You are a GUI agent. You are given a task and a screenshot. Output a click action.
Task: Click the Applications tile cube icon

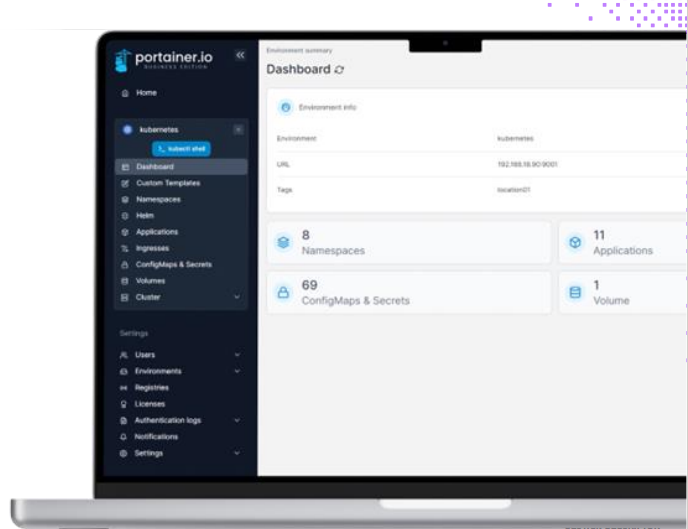coord(575,242)
